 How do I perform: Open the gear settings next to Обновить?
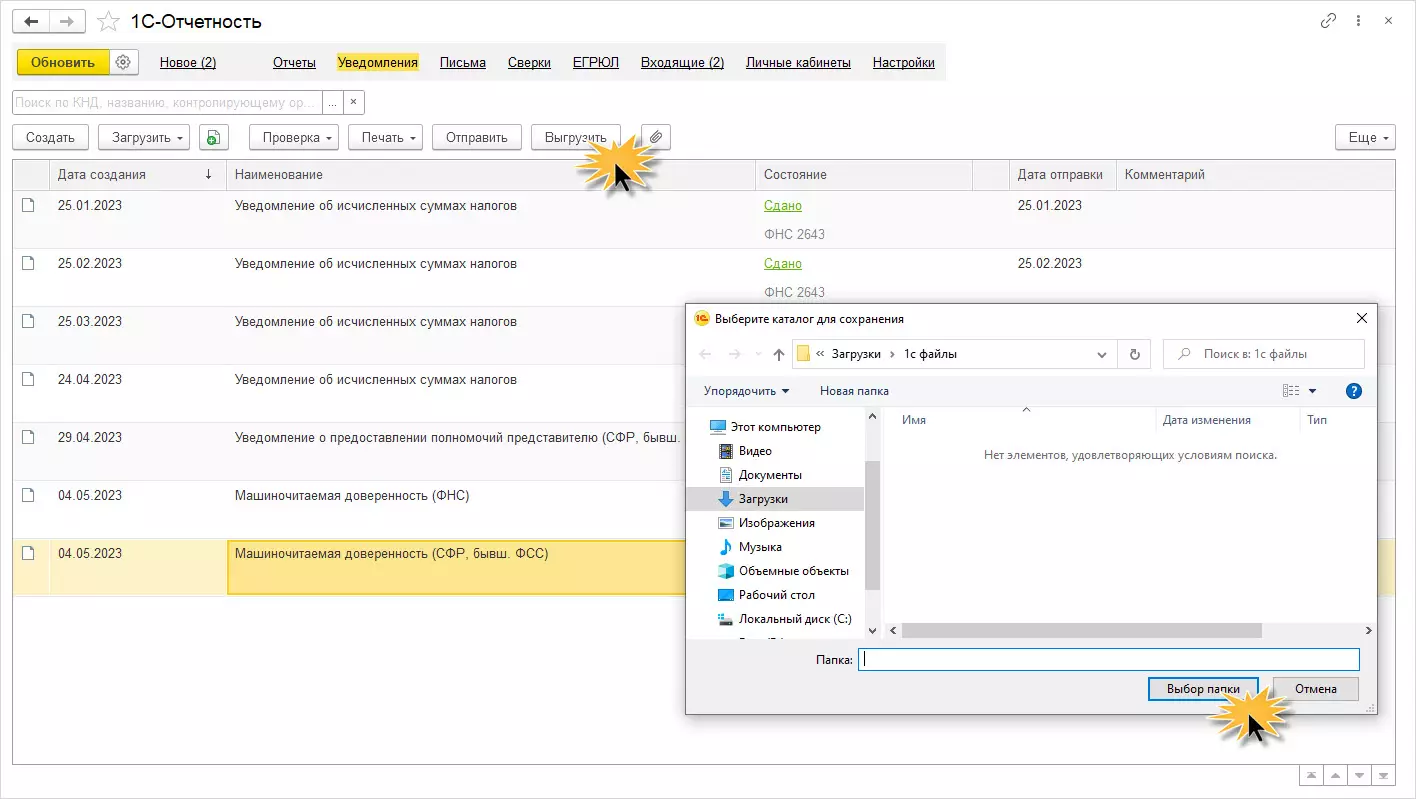[x=123, y=62]
